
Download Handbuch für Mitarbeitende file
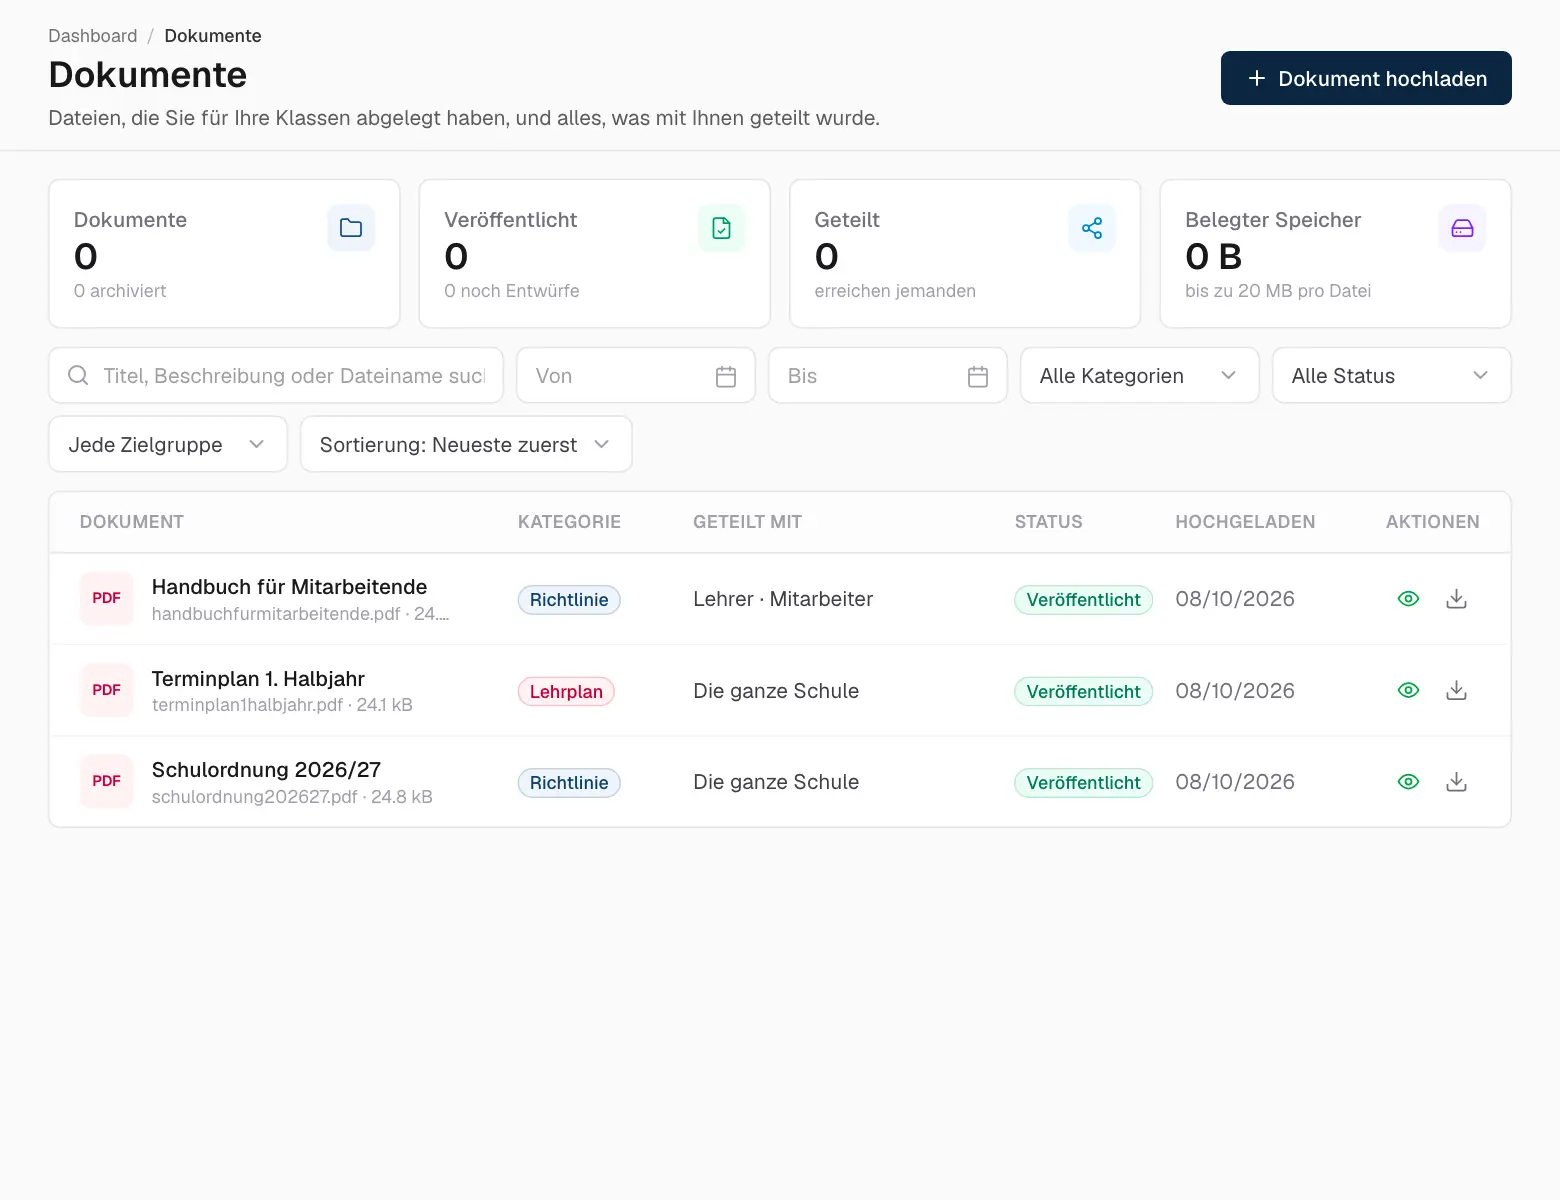(x=1457, y=599)
